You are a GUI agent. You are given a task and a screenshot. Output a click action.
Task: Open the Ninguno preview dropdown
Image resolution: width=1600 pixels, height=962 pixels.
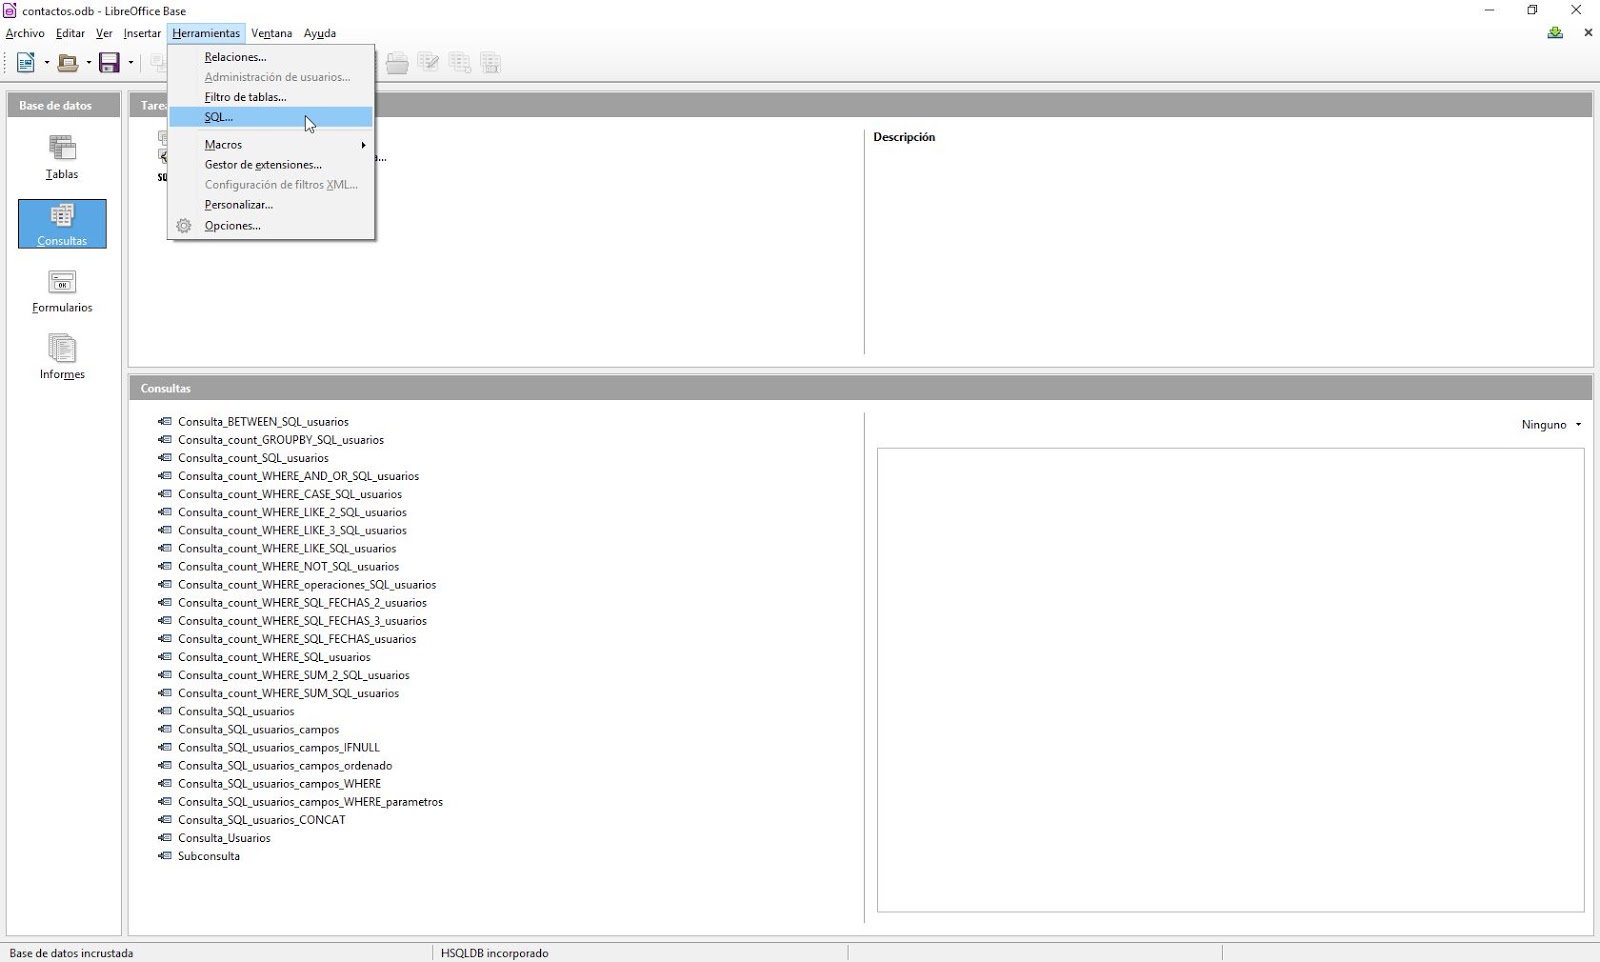click(1550, 424)
